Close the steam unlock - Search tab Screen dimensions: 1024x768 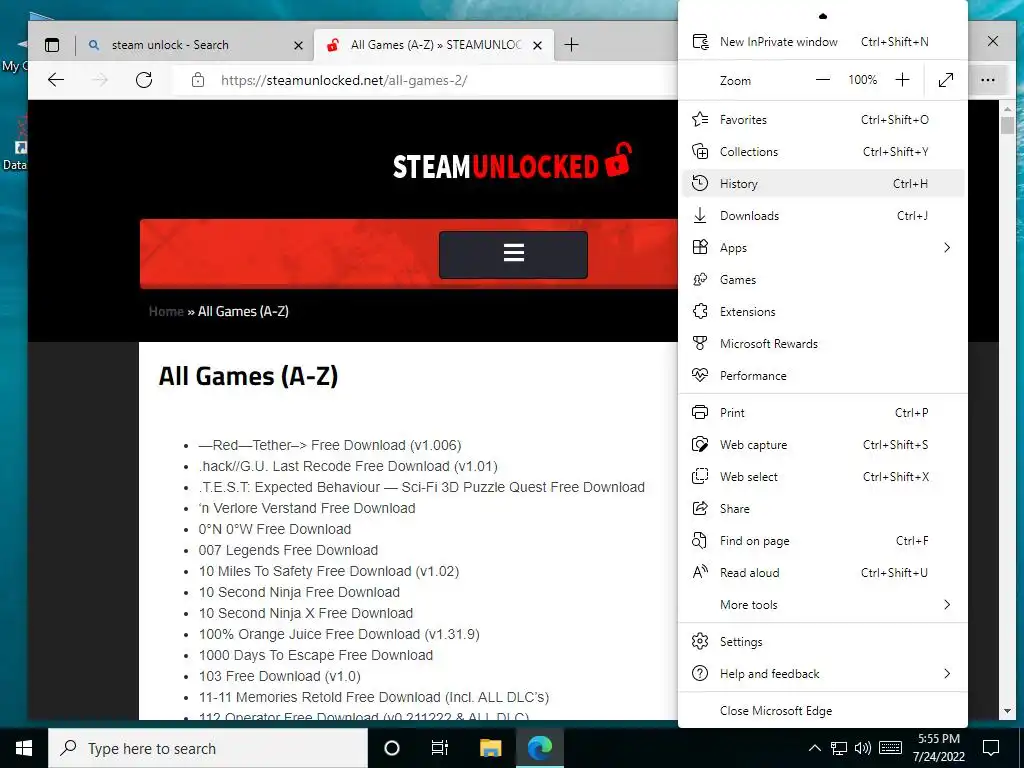pyautogui.click(x=298, y=45)
